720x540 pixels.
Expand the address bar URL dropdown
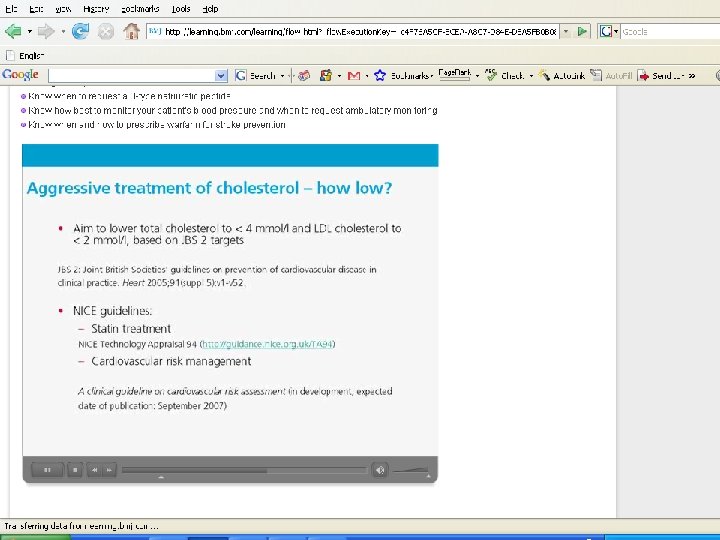coord(566,32)
